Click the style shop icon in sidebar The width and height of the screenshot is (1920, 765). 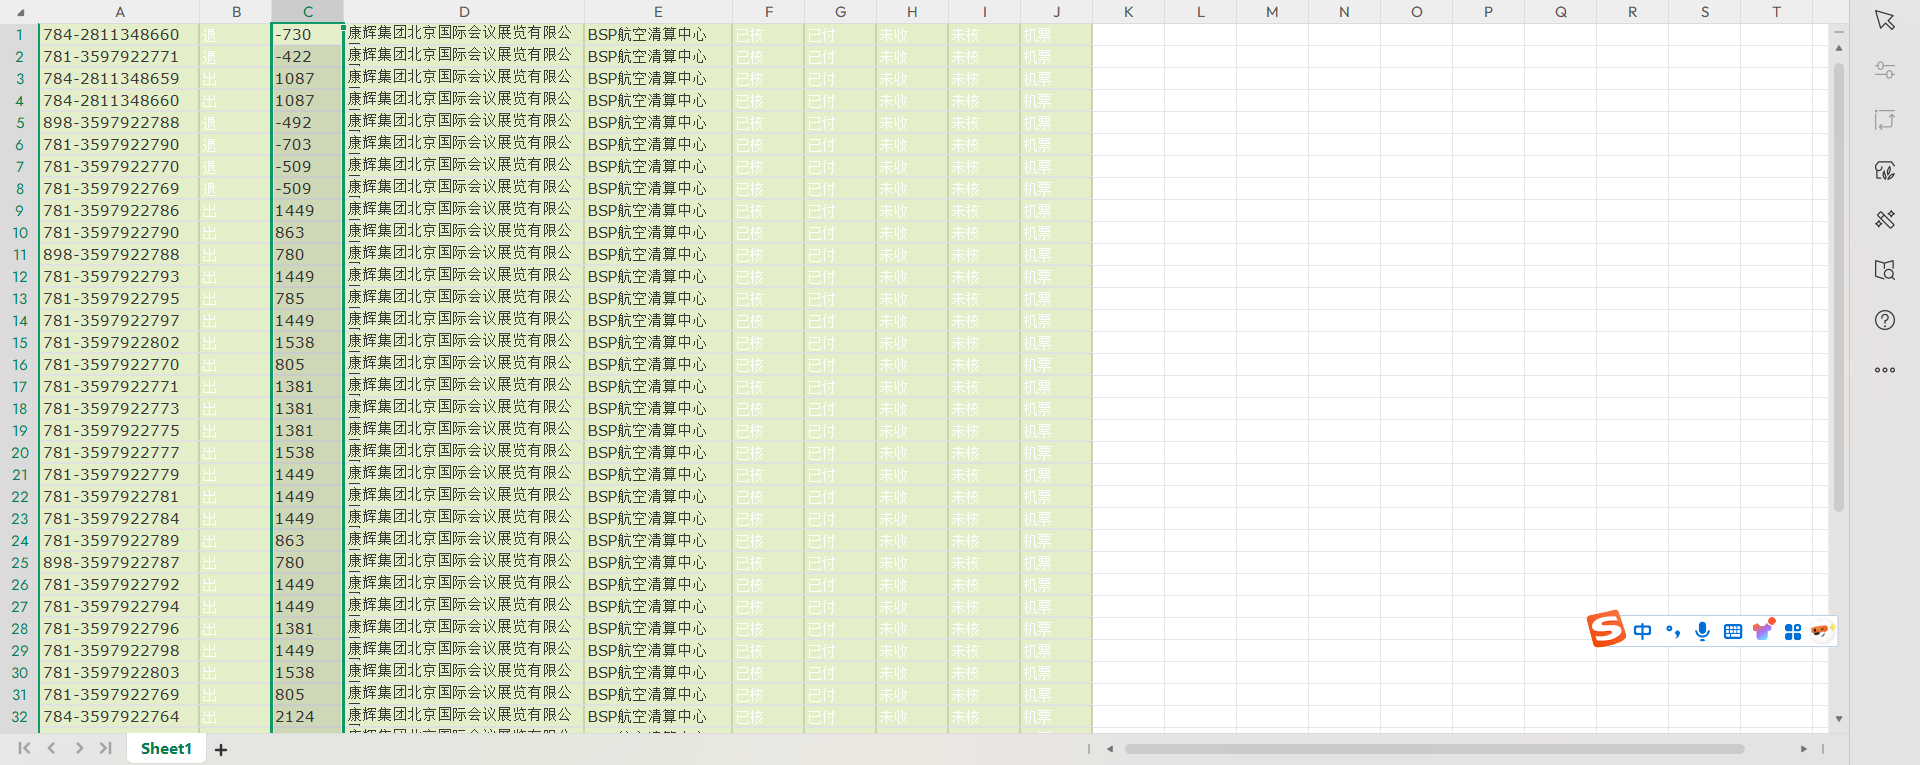click(1885, 171)
